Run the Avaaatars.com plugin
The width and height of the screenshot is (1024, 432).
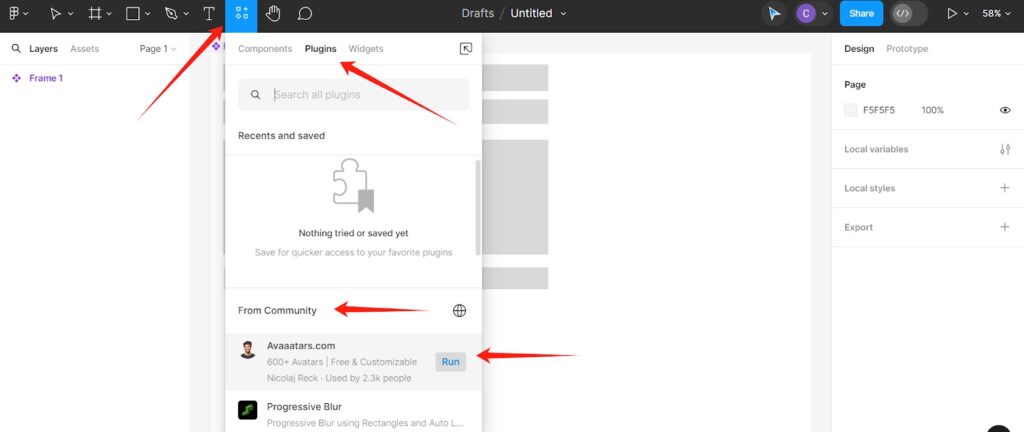pos(451,362)
